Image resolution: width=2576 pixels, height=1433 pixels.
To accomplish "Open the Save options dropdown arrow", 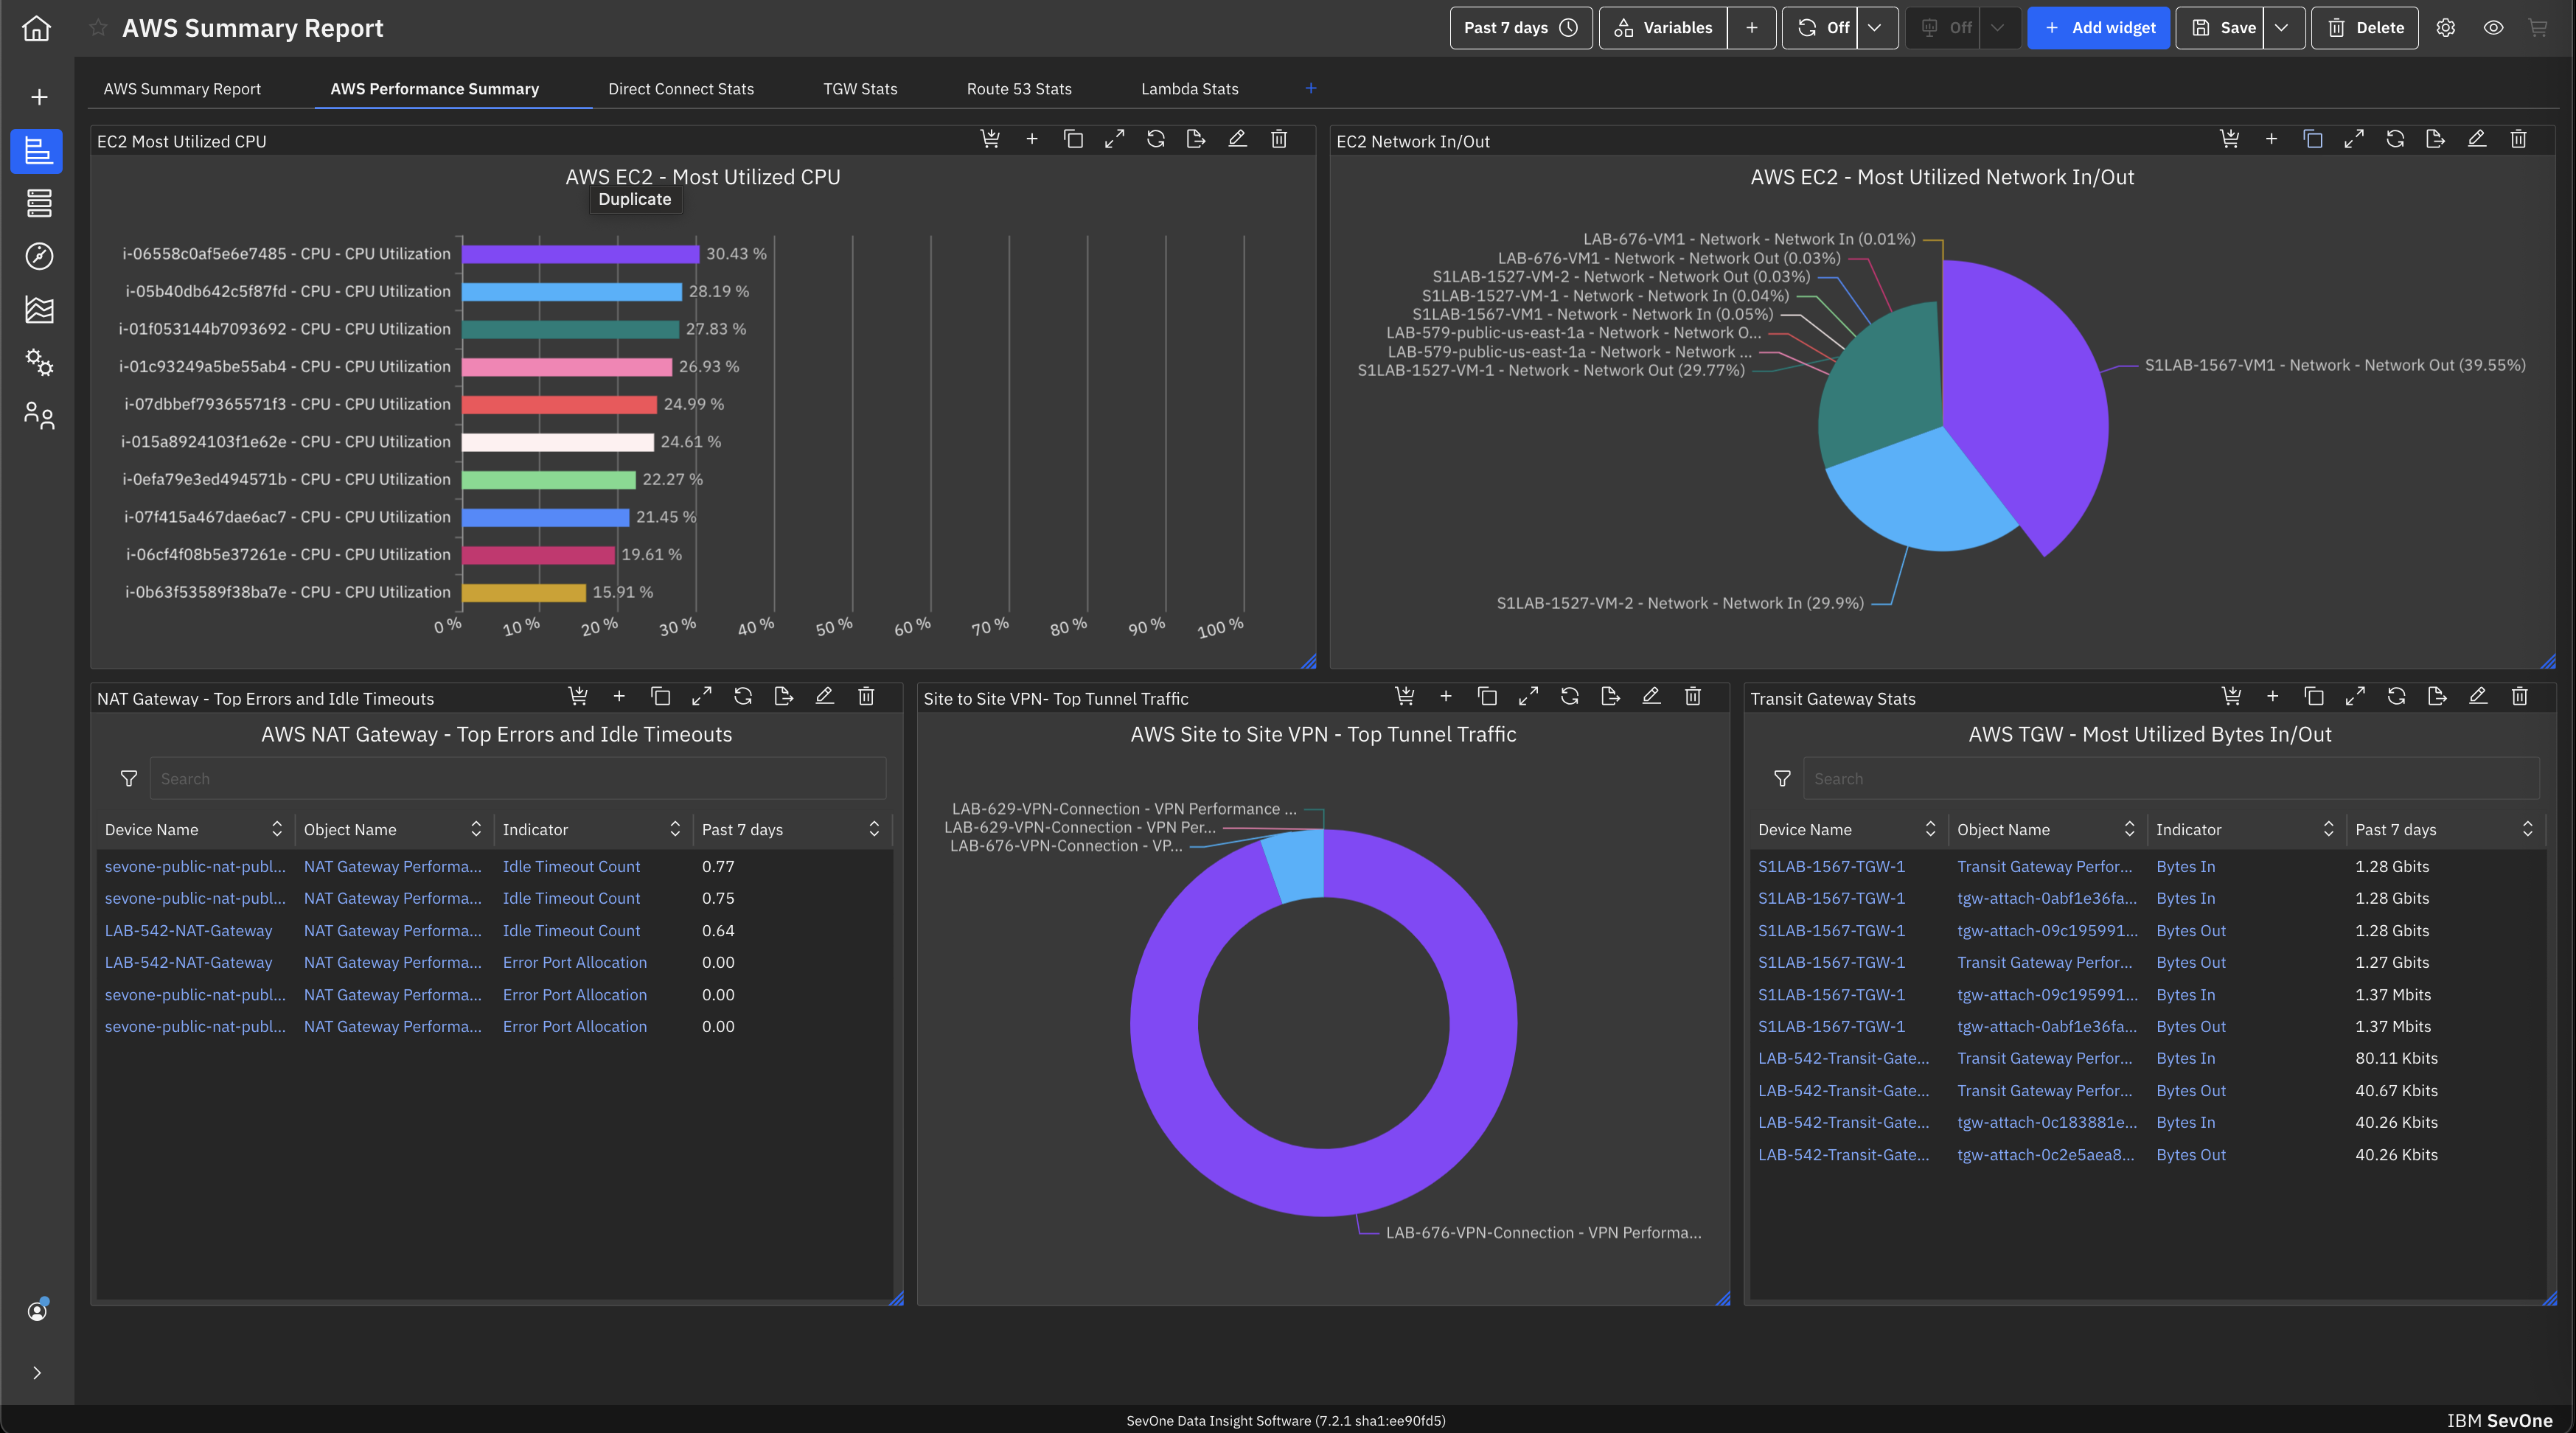I will tap(2282, 28).
